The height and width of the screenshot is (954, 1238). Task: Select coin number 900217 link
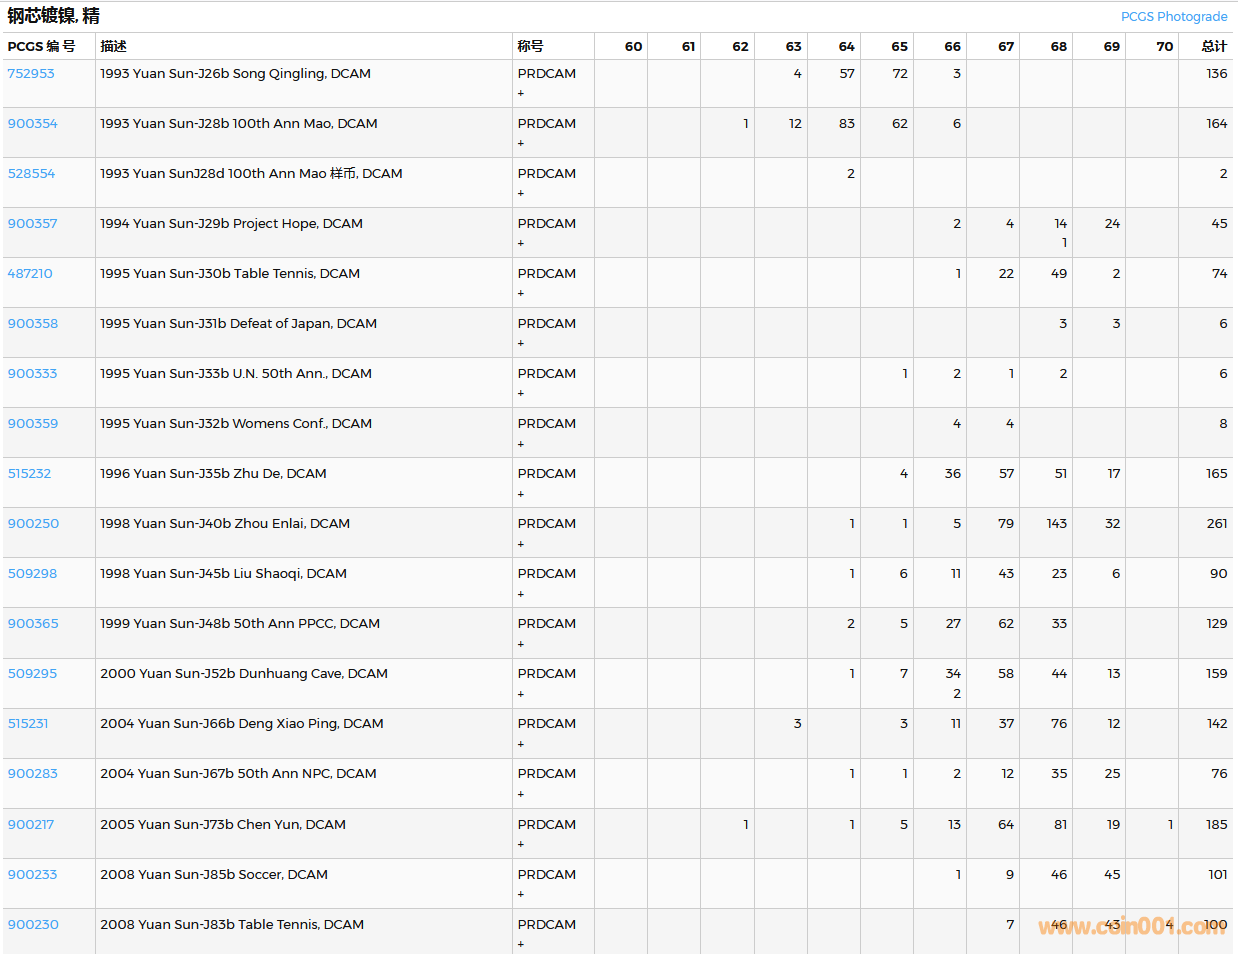[x=31, y=825]
